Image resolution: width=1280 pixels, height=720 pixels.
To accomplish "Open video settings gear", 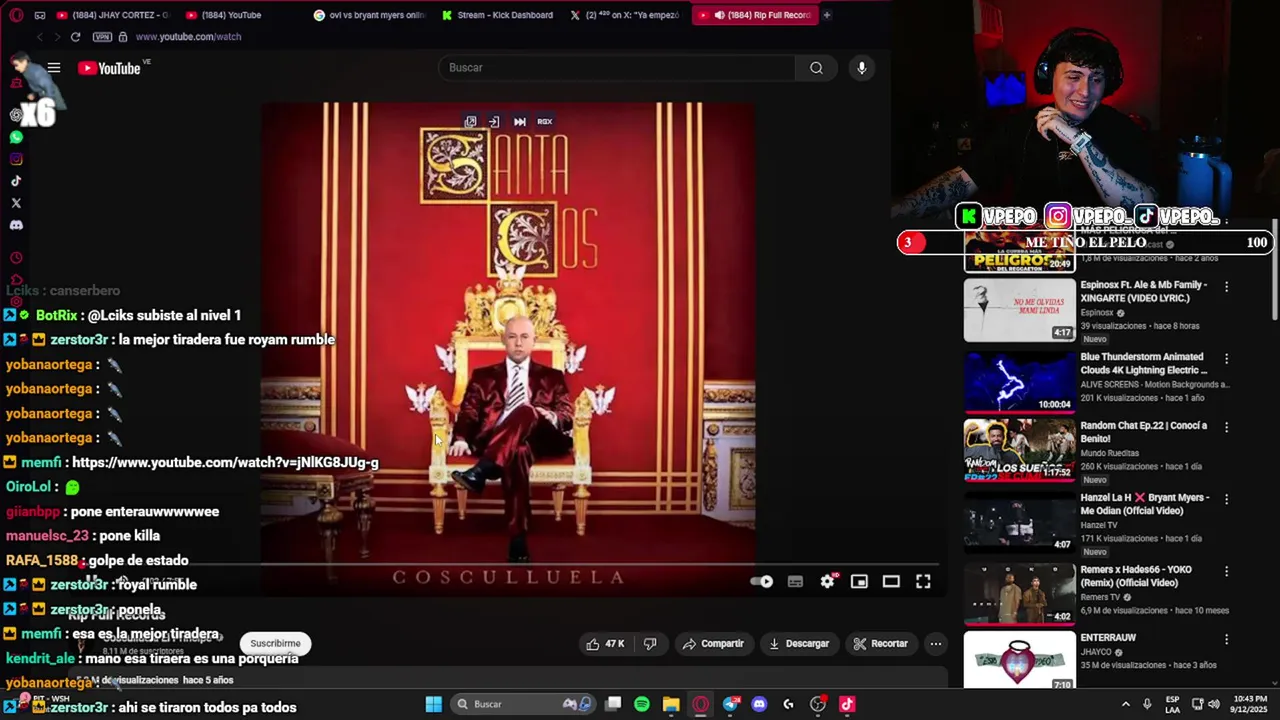I will pyautogui.click(x=827, y=581).
